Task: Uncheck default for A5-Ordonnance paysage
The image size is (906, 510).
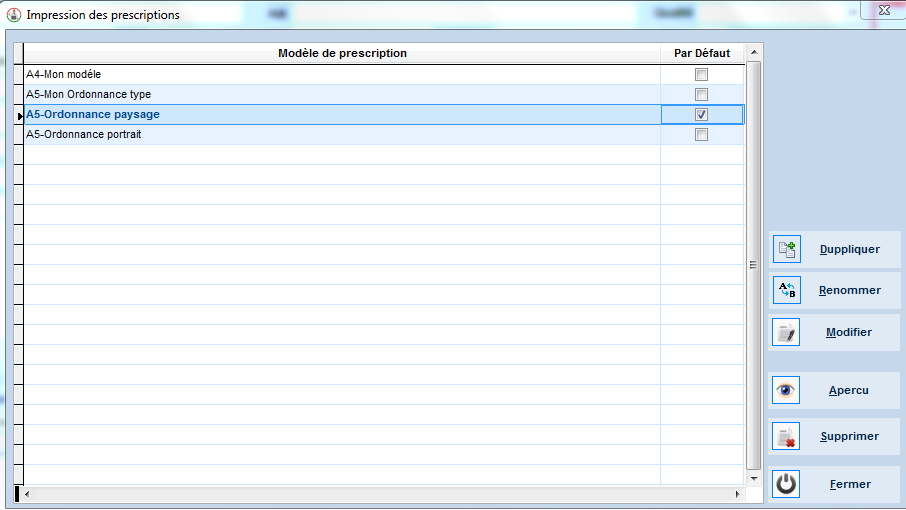Action: pyautogui.click(x=701, y=115)
